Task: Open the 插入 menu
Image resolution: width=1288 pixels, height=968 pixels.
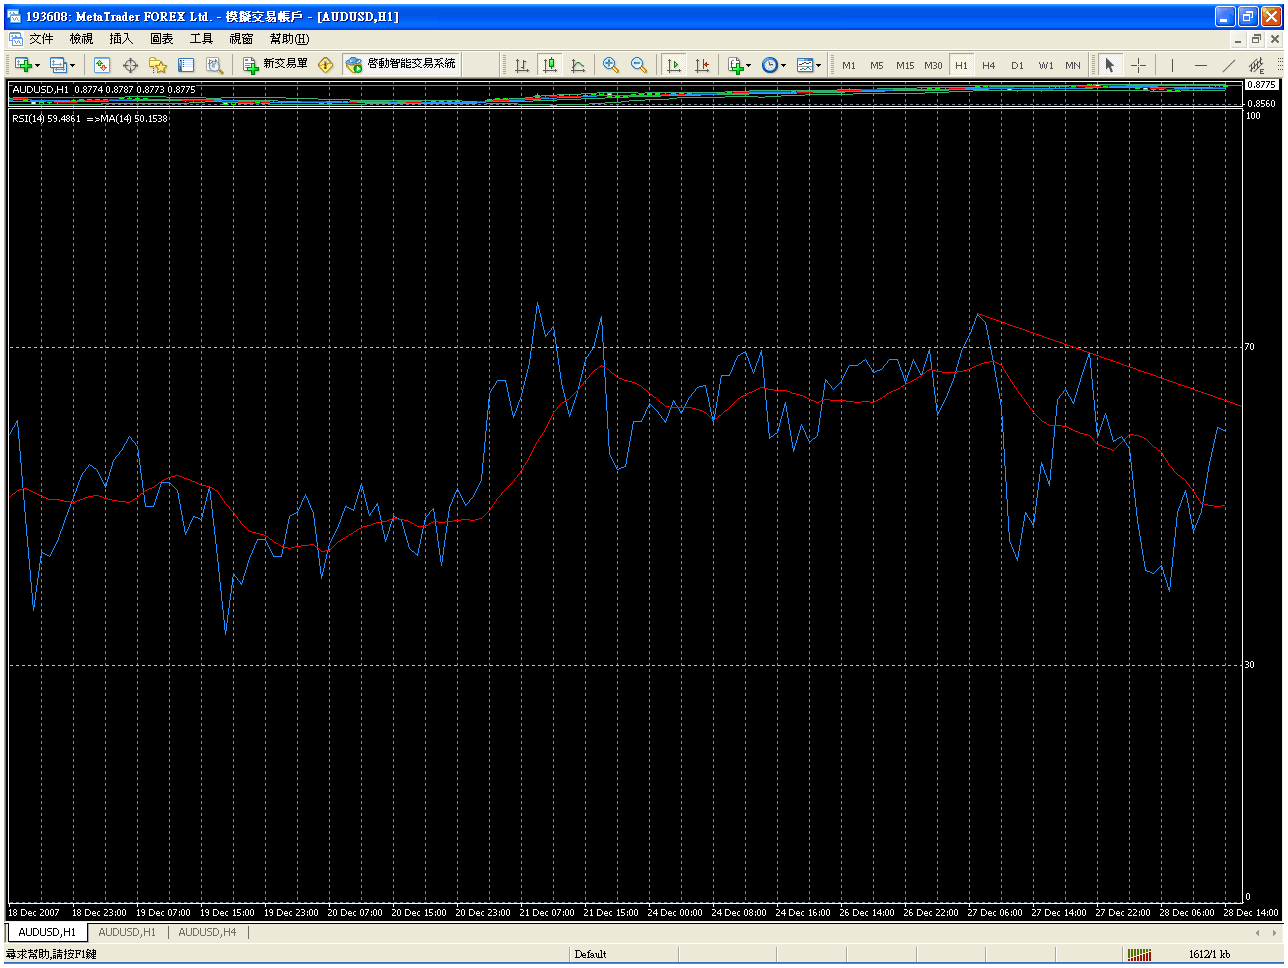Action: pos(121,39)
